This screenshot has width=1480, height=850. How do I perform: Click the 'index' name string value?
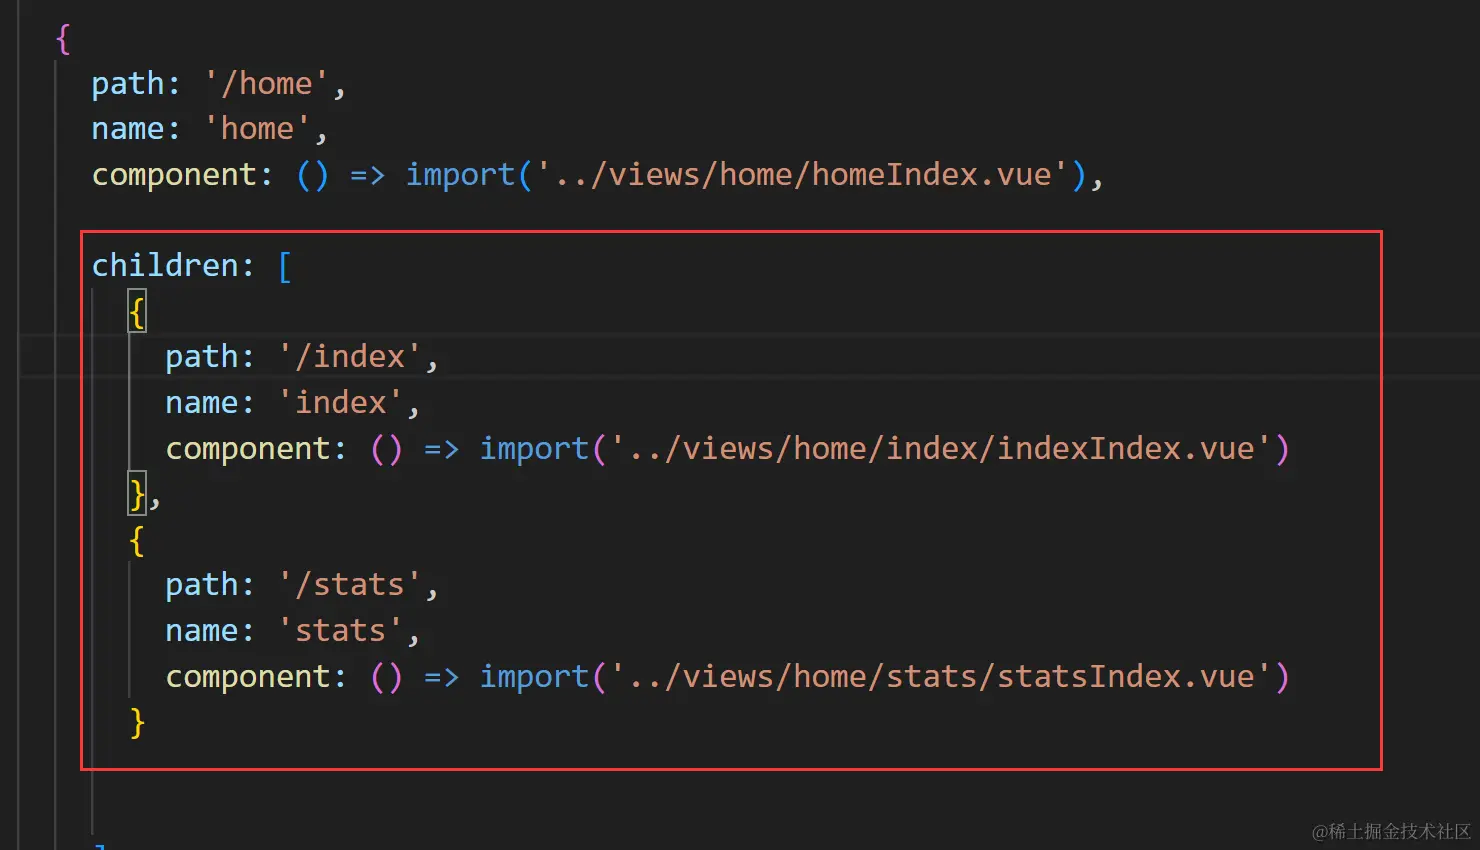pyautogui.click(x=340, y=403)
